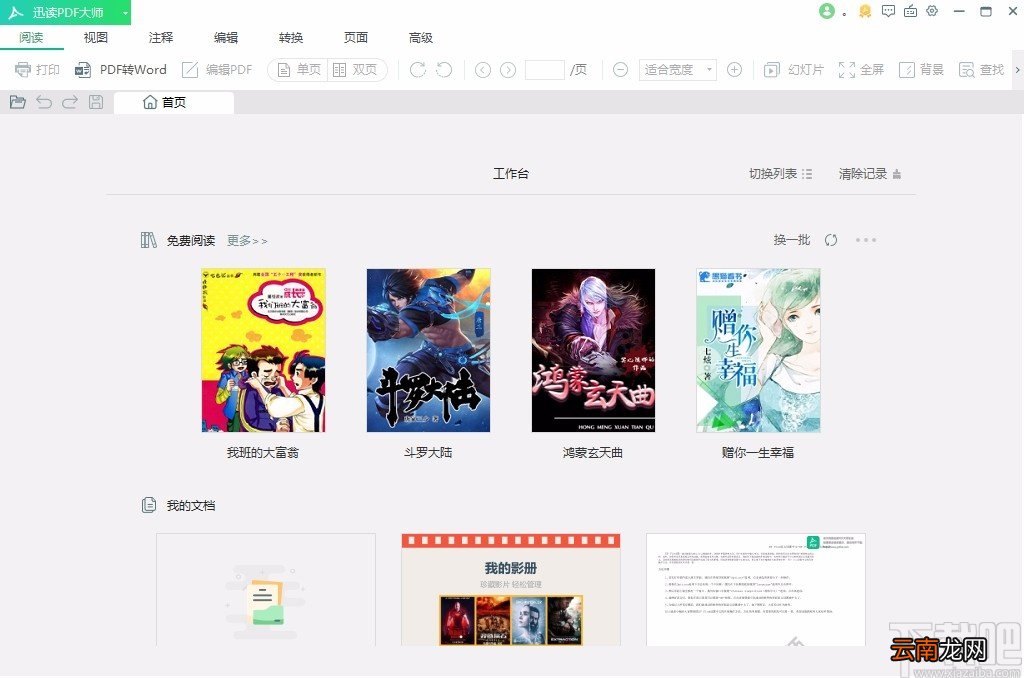The image size is (1024, 678).
Task: Expand the toolbar overflow arrow
Action: tap(1017, 69)
